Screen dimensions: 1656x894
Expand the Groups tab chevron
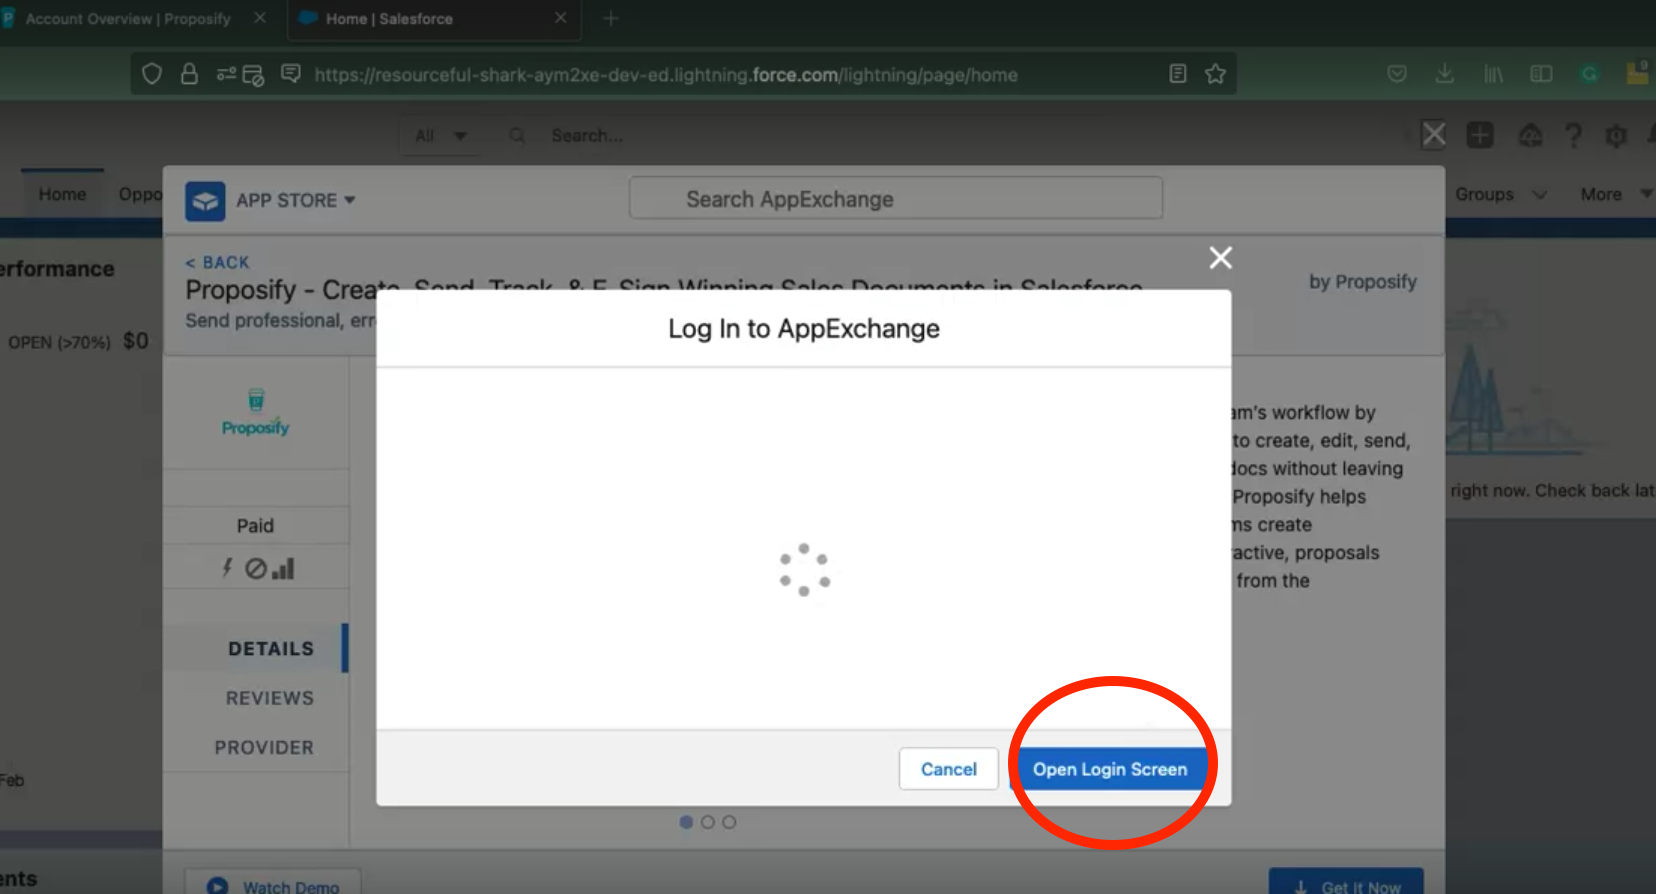[x=1540, y=195]
